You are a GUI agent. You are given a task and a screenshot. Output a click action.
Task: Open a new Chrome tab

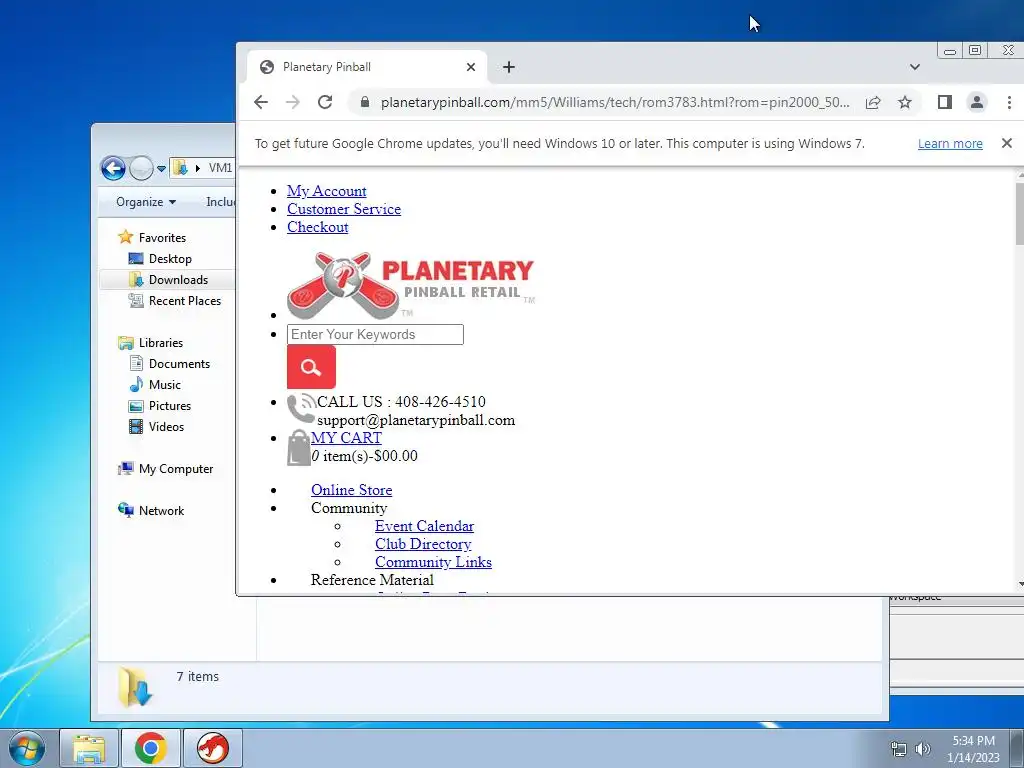pos(509,67)
